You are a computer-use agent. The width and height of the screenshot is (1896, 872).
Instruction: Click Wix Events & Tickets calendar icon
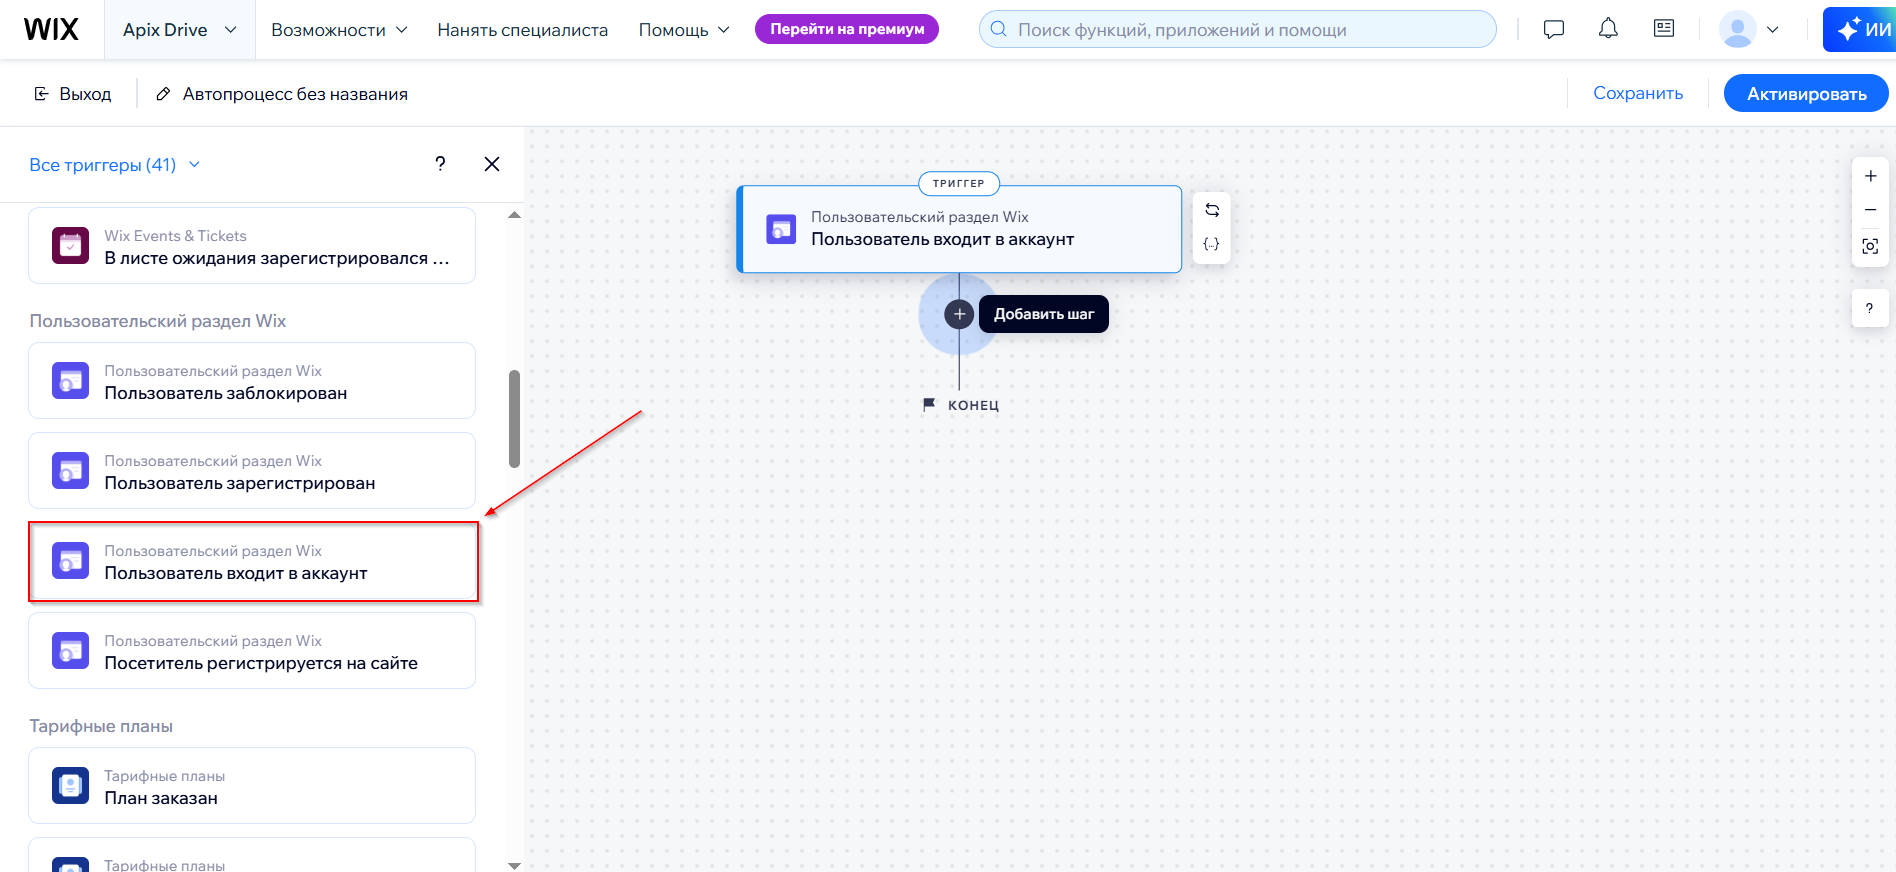(70, 245)
